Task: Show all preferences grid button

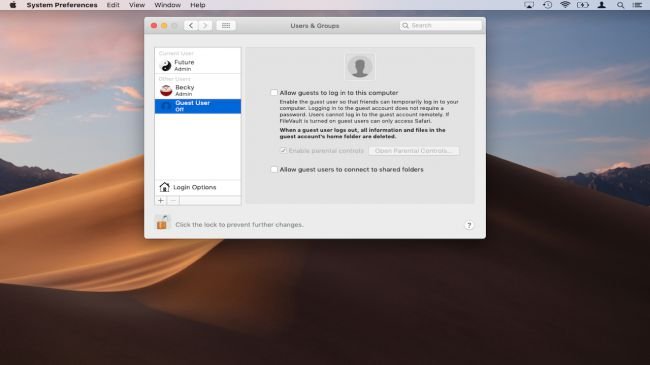Action: pos(226,25)
